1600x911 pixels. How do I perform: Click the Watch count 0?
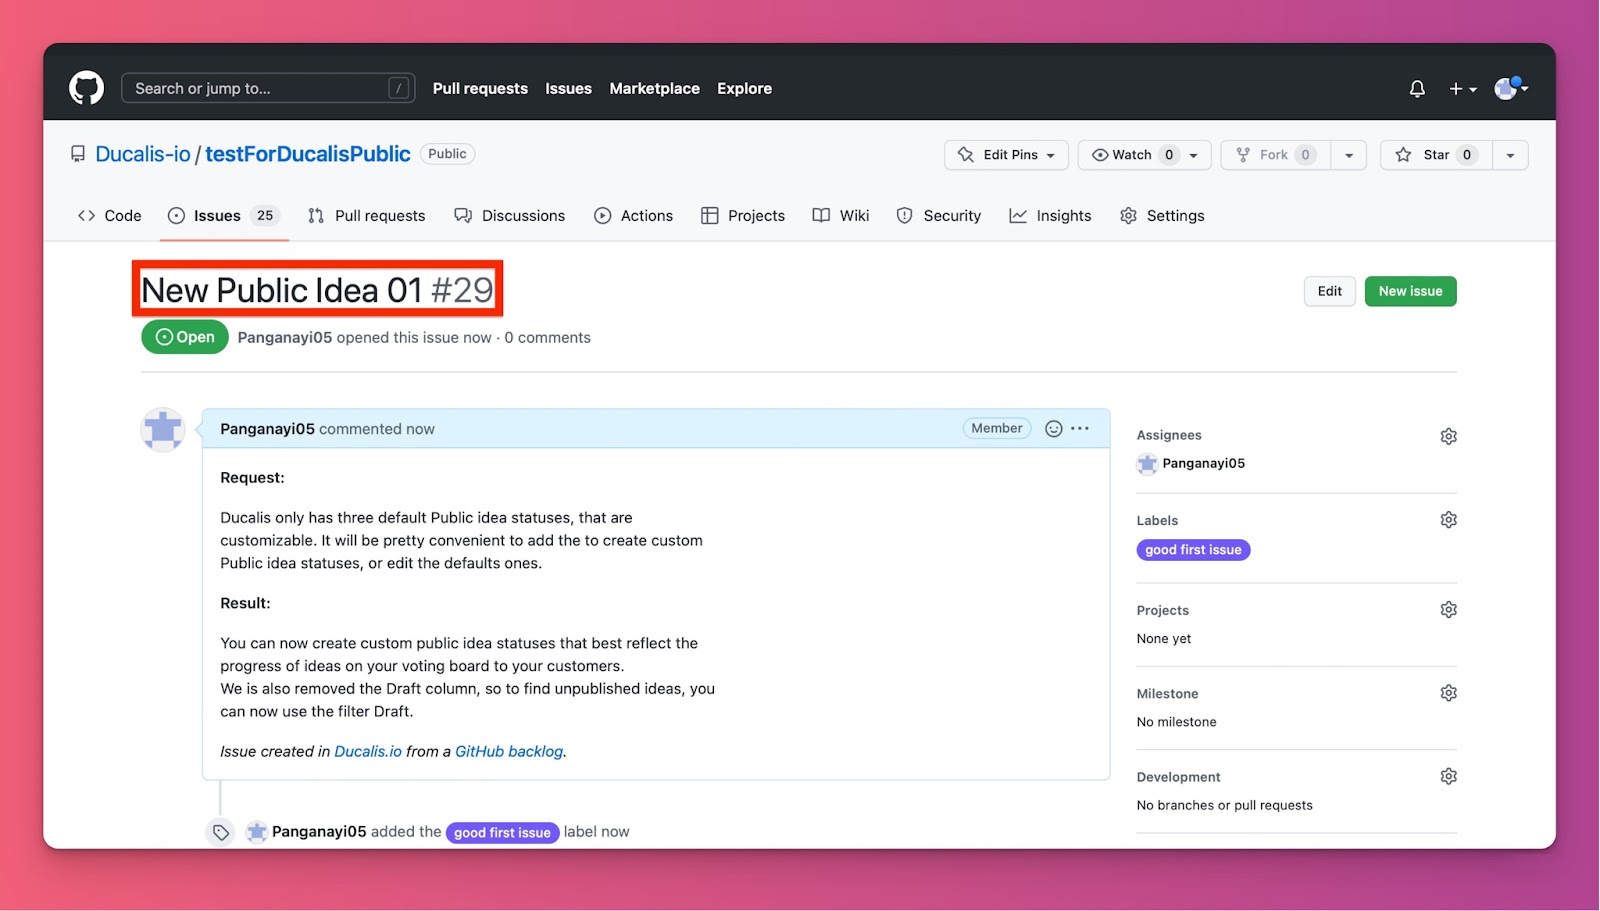click(1169, 155)
